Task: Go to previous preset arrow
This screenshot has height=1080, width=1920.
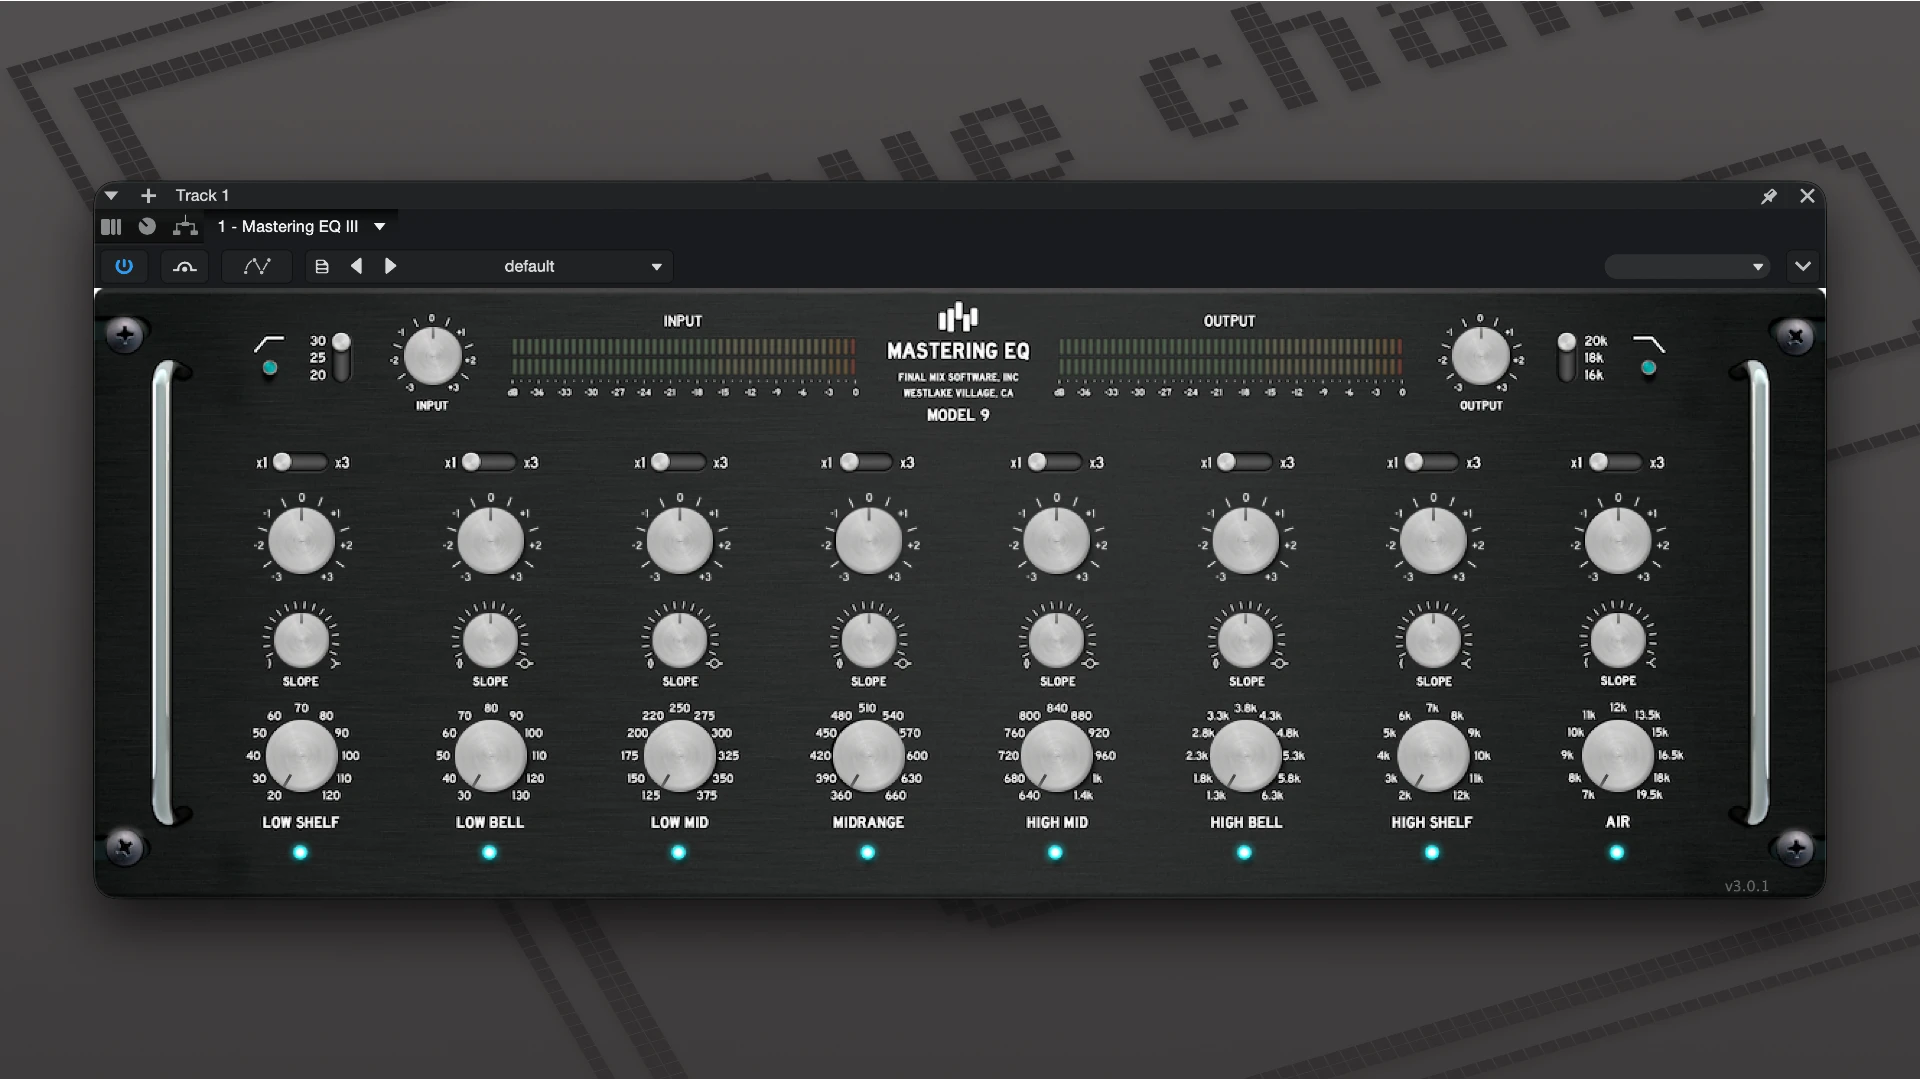Action: (x=356, y=266)
